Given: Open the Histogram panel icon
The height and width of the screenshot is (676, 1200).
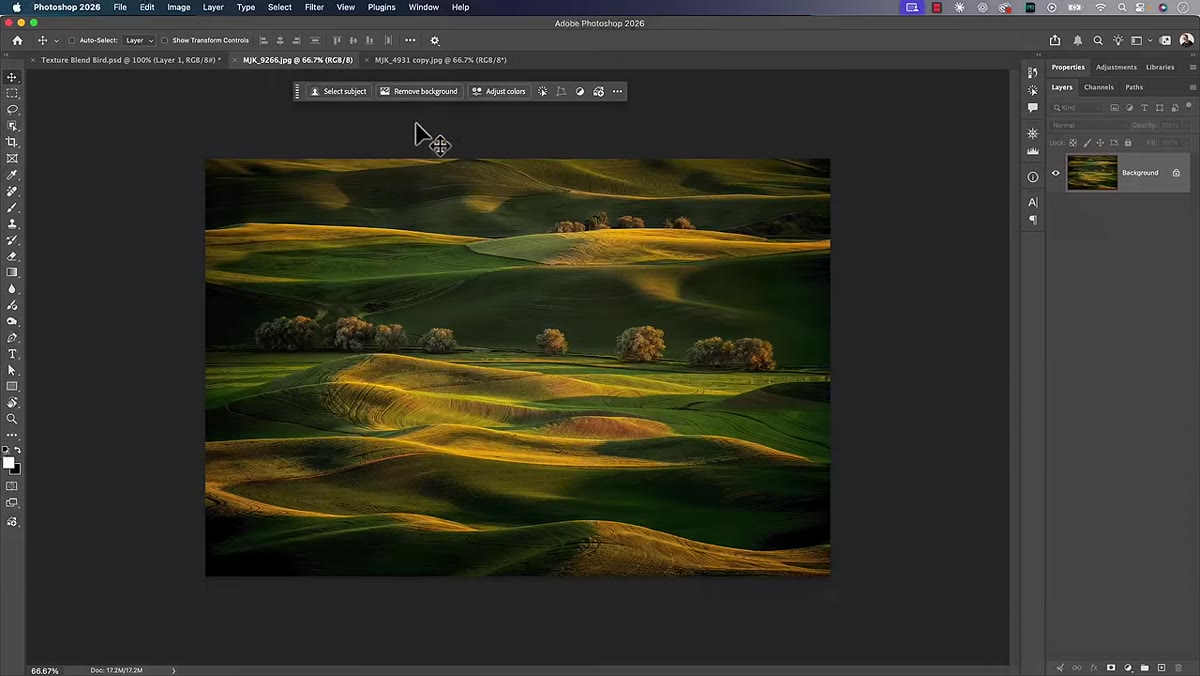Looking at the screenshot, I should tap(1033, 151).
